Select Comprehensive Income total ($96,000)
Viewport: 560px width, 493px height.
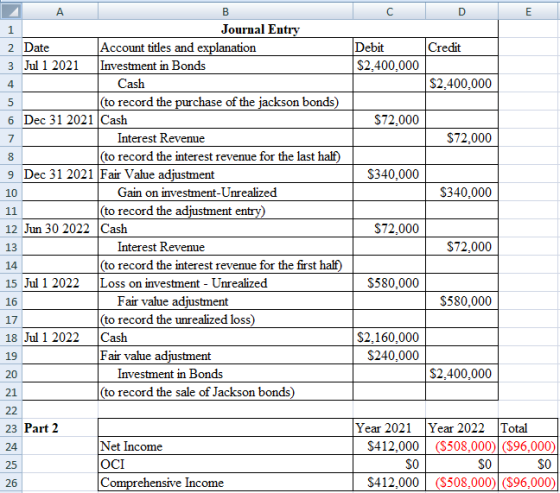click(528, 482)
